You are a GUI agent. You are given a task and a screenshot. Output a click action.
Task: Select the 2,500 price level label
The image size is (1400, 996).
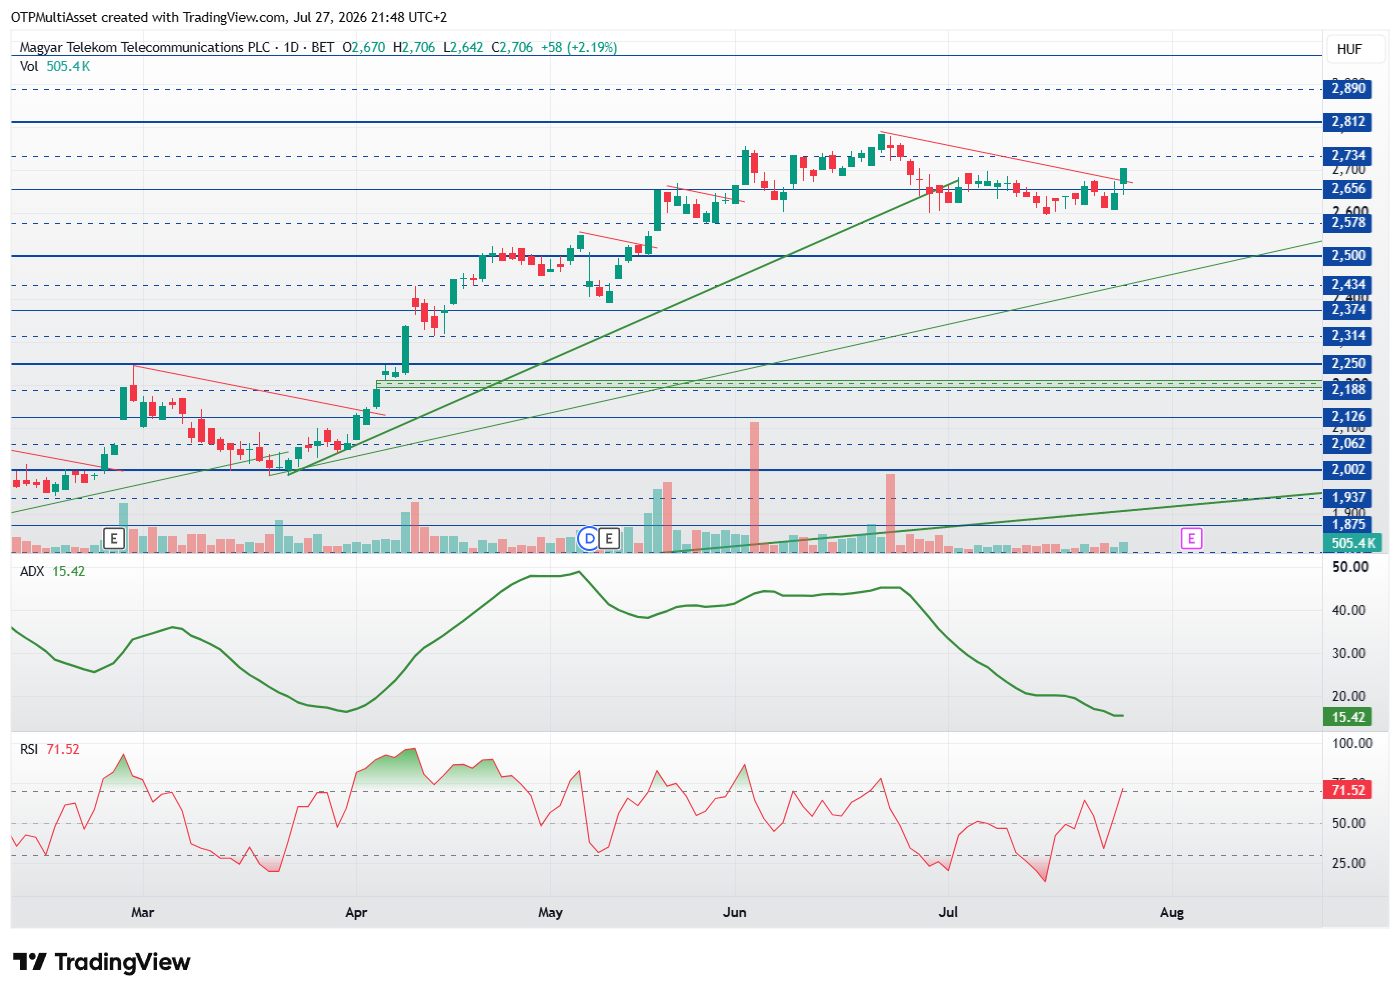click(x=1347, y=256)
